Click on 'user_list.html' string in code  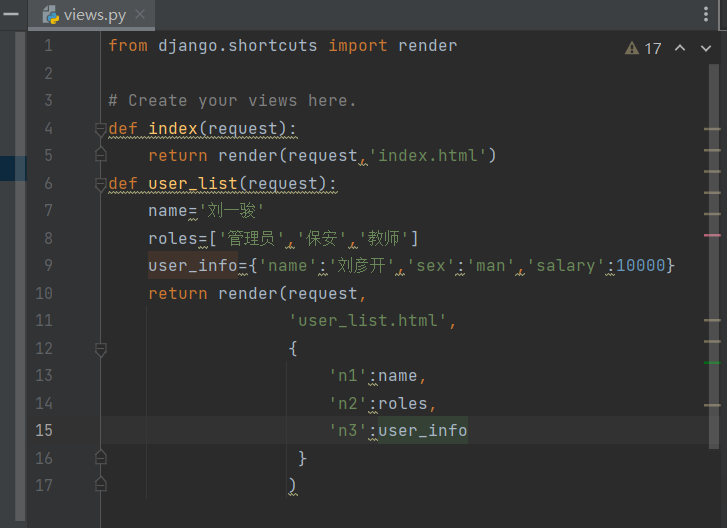tap(372, 321)
